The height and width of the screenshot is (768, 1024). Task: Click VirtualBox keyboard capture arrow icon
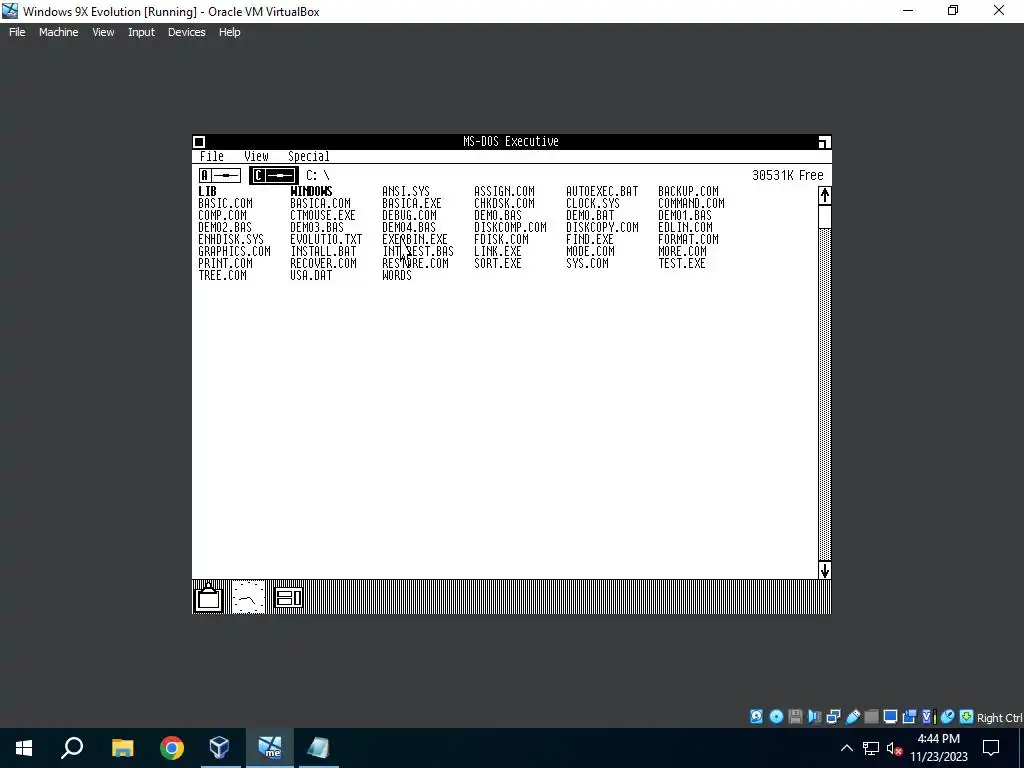pyautogui.click(x=967, y=717)
